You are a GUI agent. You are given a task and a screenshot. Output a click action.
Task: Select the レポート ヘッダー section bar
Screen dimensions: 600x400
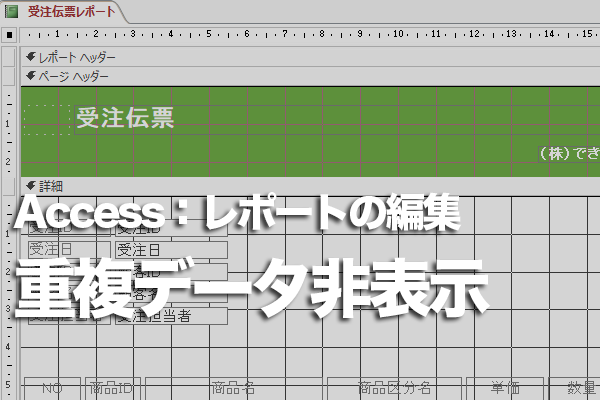pos(310,57)
